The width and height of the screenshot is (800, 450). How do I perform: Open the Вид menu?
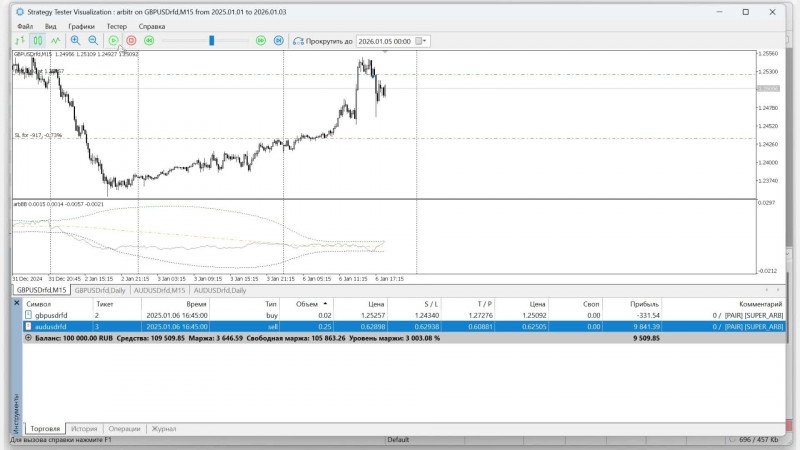point(51,26)
